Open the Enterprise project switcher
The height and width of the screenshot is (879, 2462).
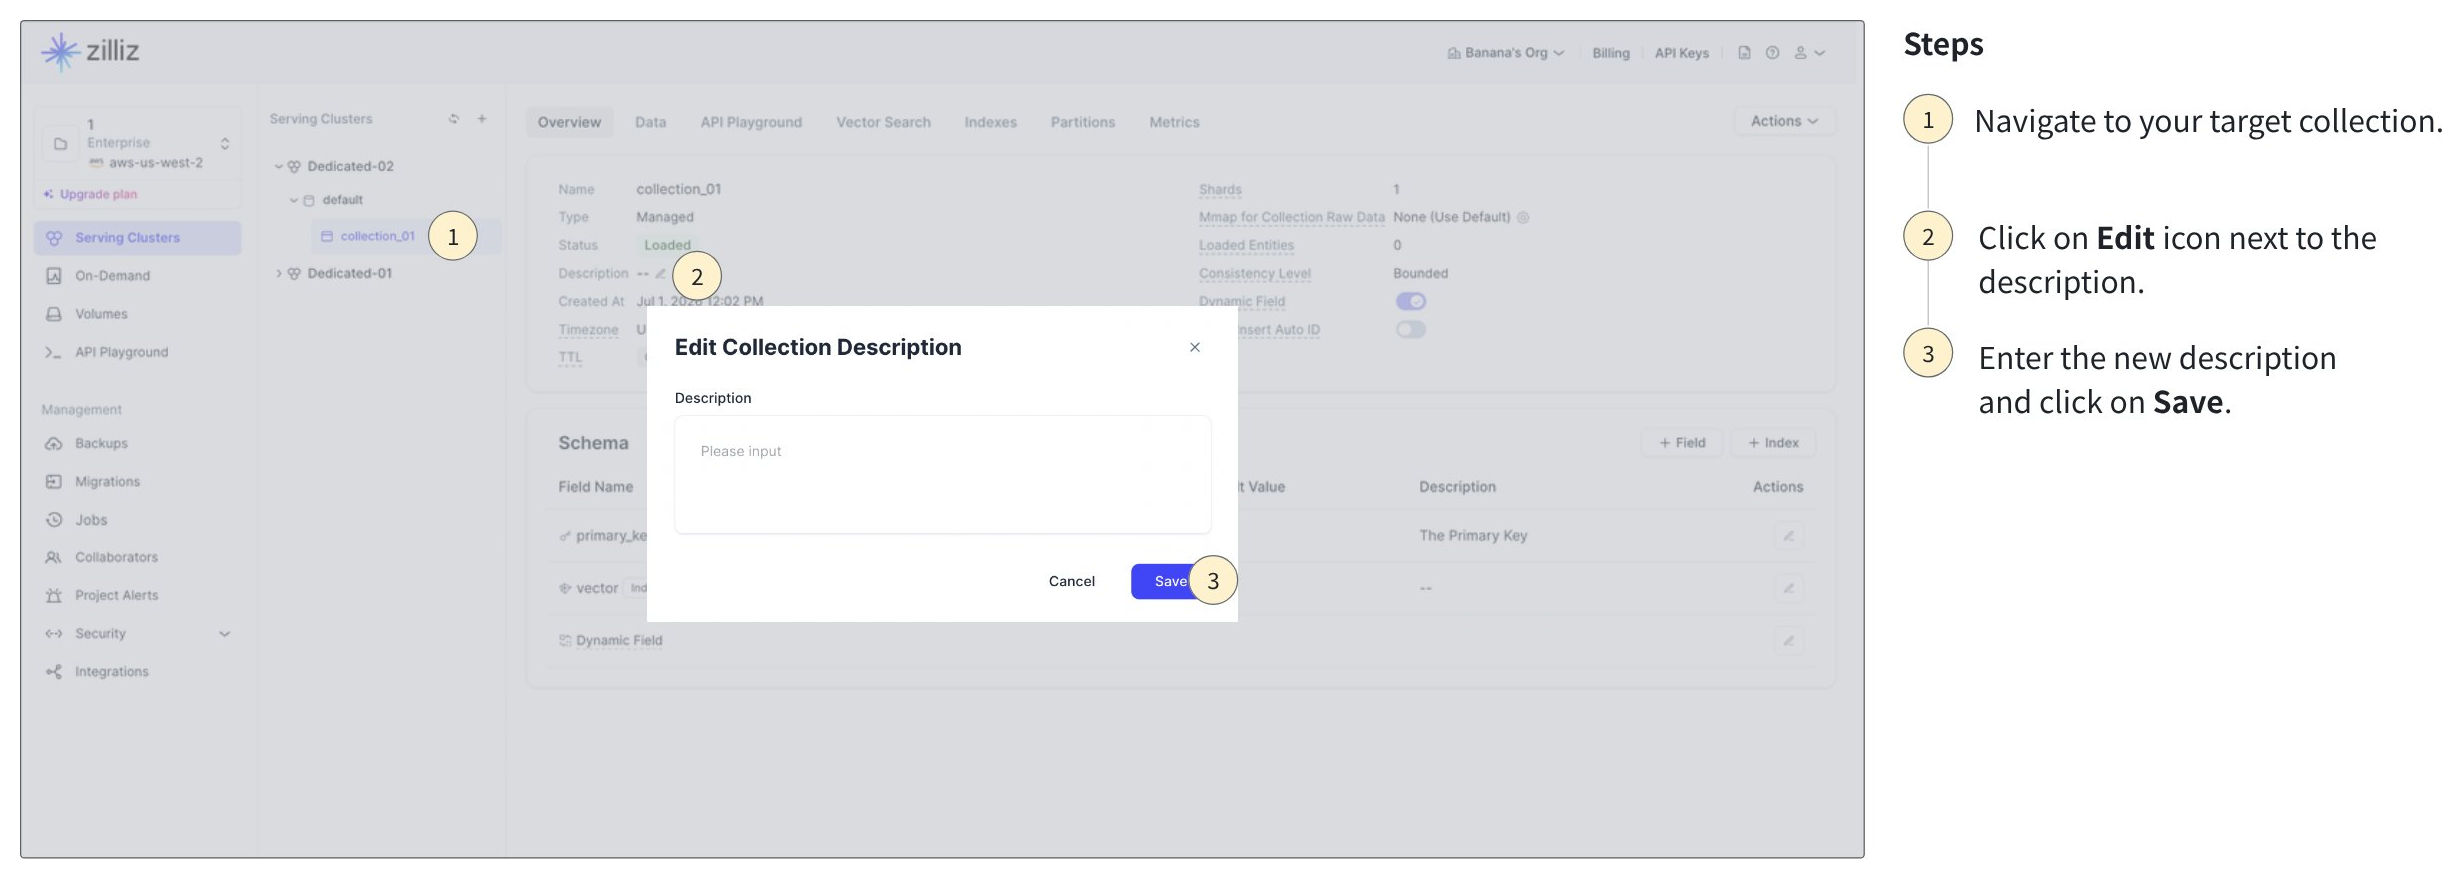(139, 144)
